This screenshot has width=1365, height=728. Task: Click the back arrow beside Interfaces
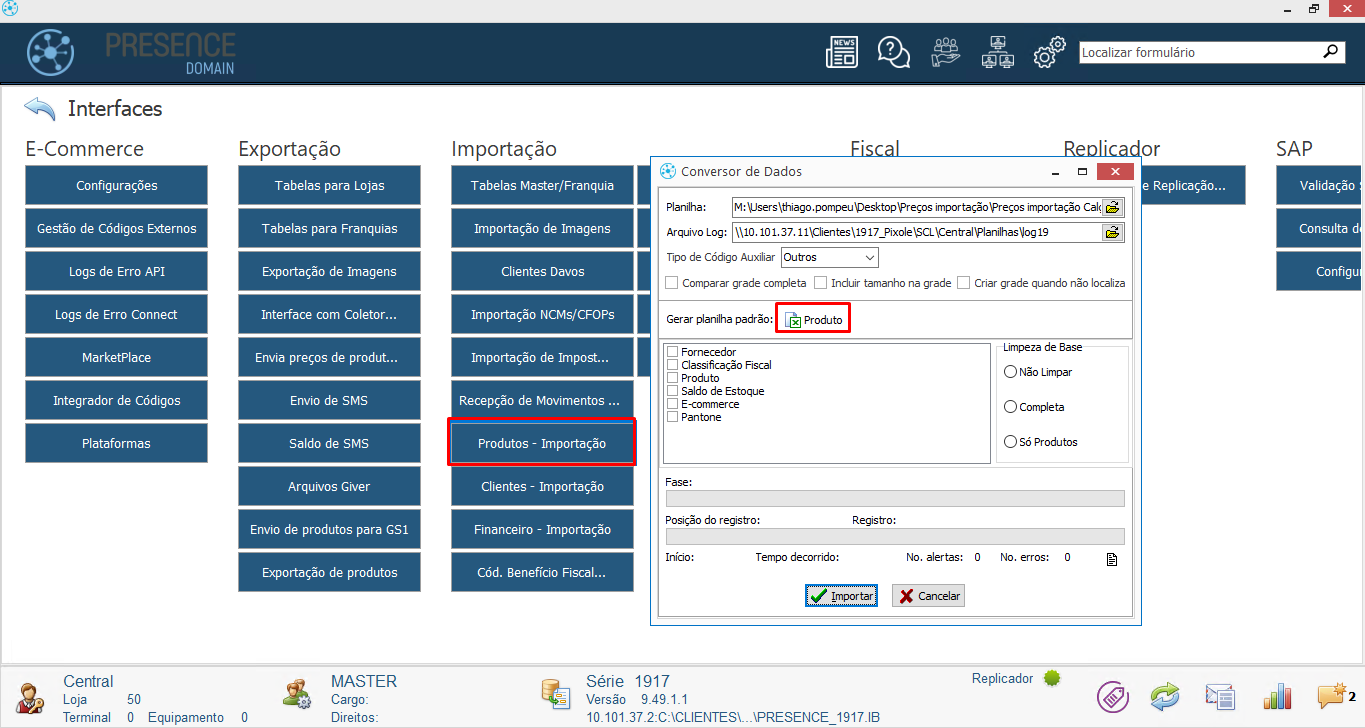(40, 108)
